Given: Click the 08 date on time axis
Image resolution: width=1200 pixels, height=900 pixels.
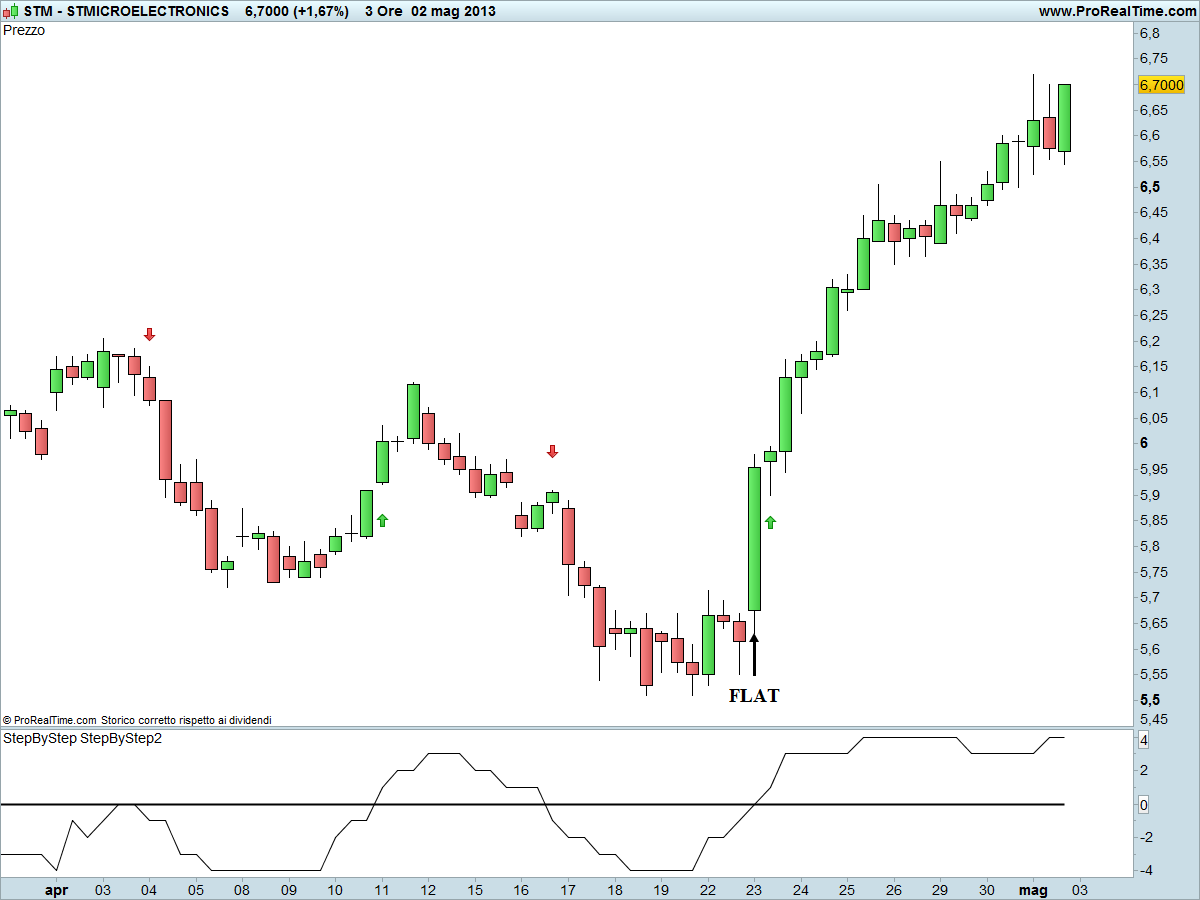Looking at the screenshot, I should [241, 888].
